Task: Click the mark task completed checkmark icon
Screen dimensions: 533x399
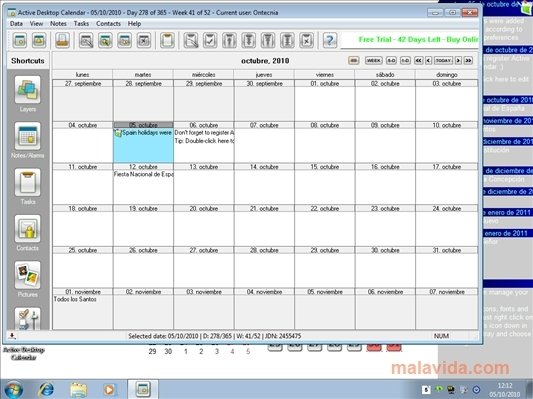Action: 210,40
